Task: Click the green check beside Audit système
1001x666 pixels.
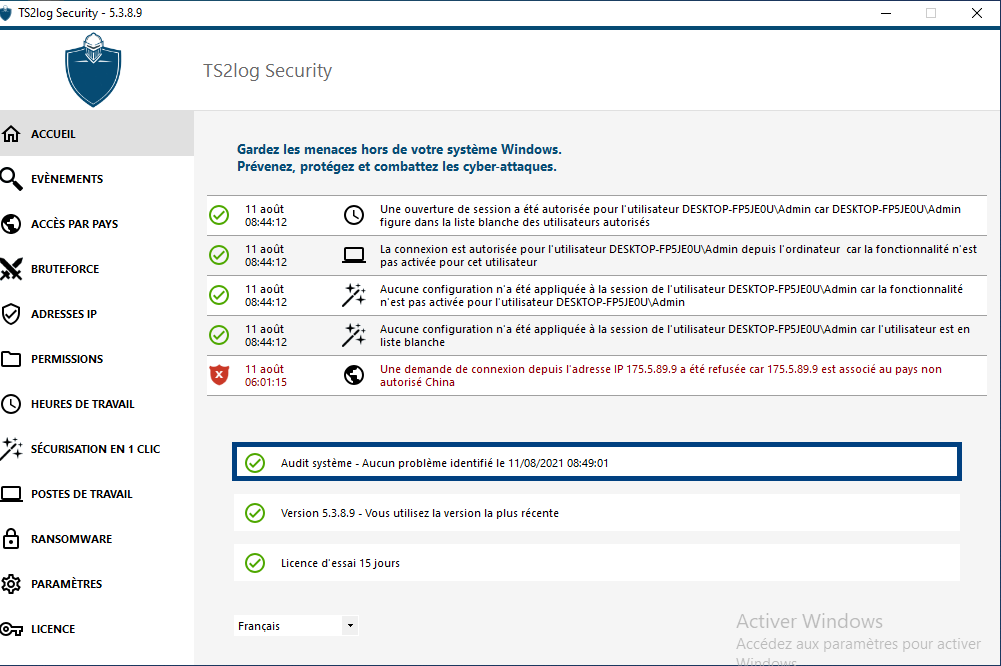Action: point(255,463)
